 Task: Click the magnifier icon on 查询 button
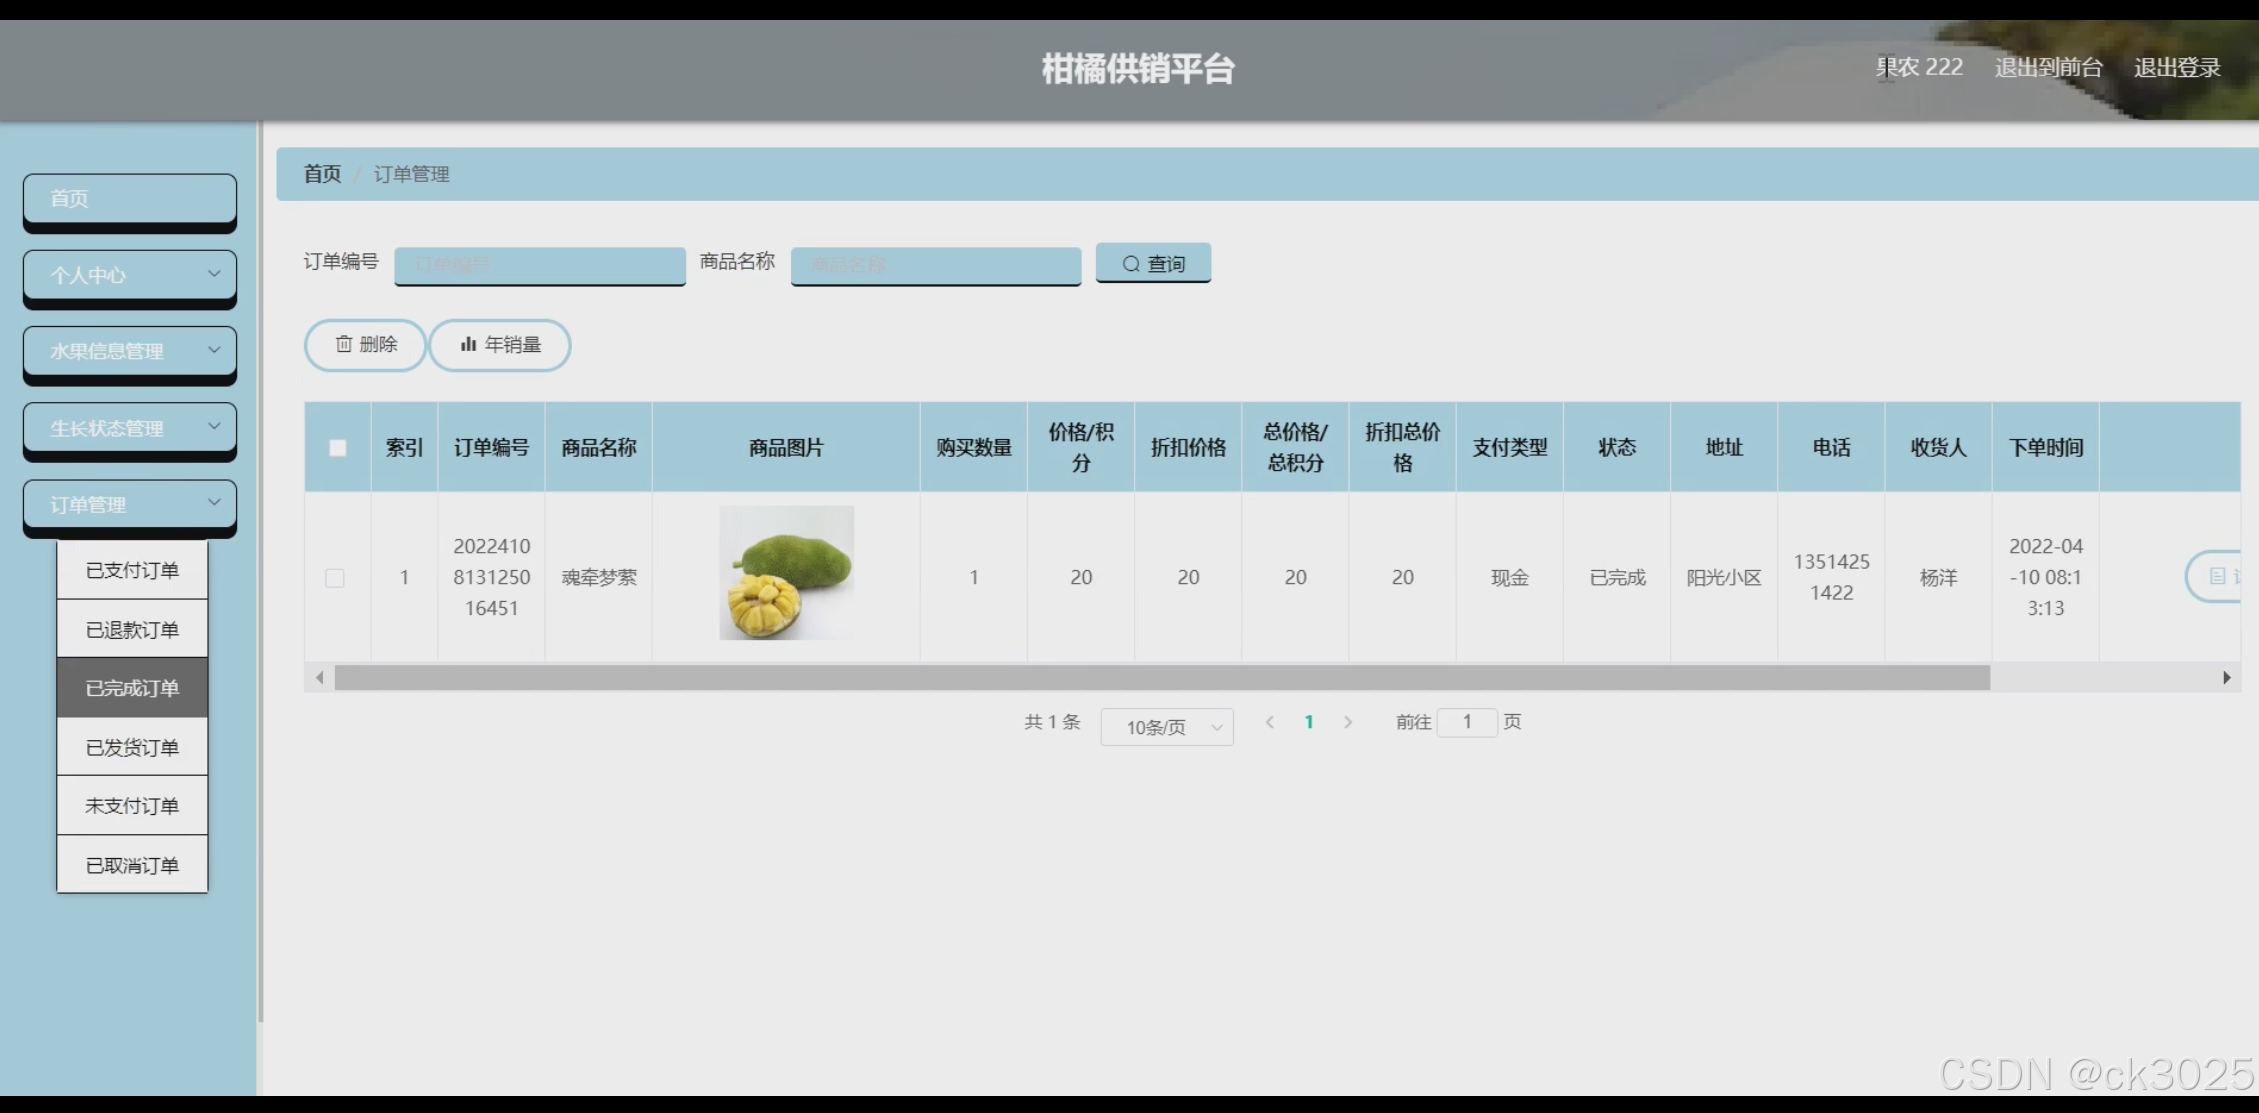tap(1131, 264)
